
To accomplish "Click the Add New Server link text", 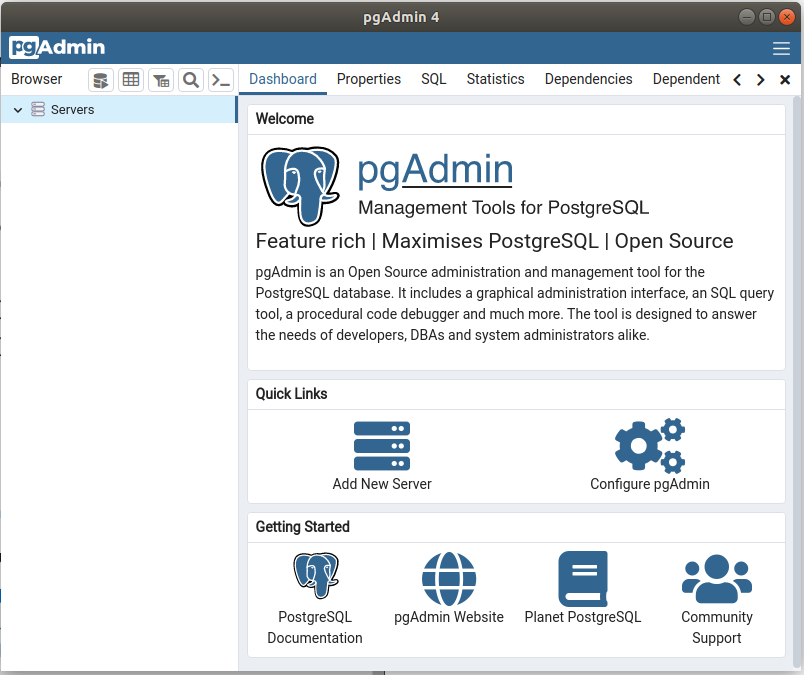I will (x=382, y=484).
